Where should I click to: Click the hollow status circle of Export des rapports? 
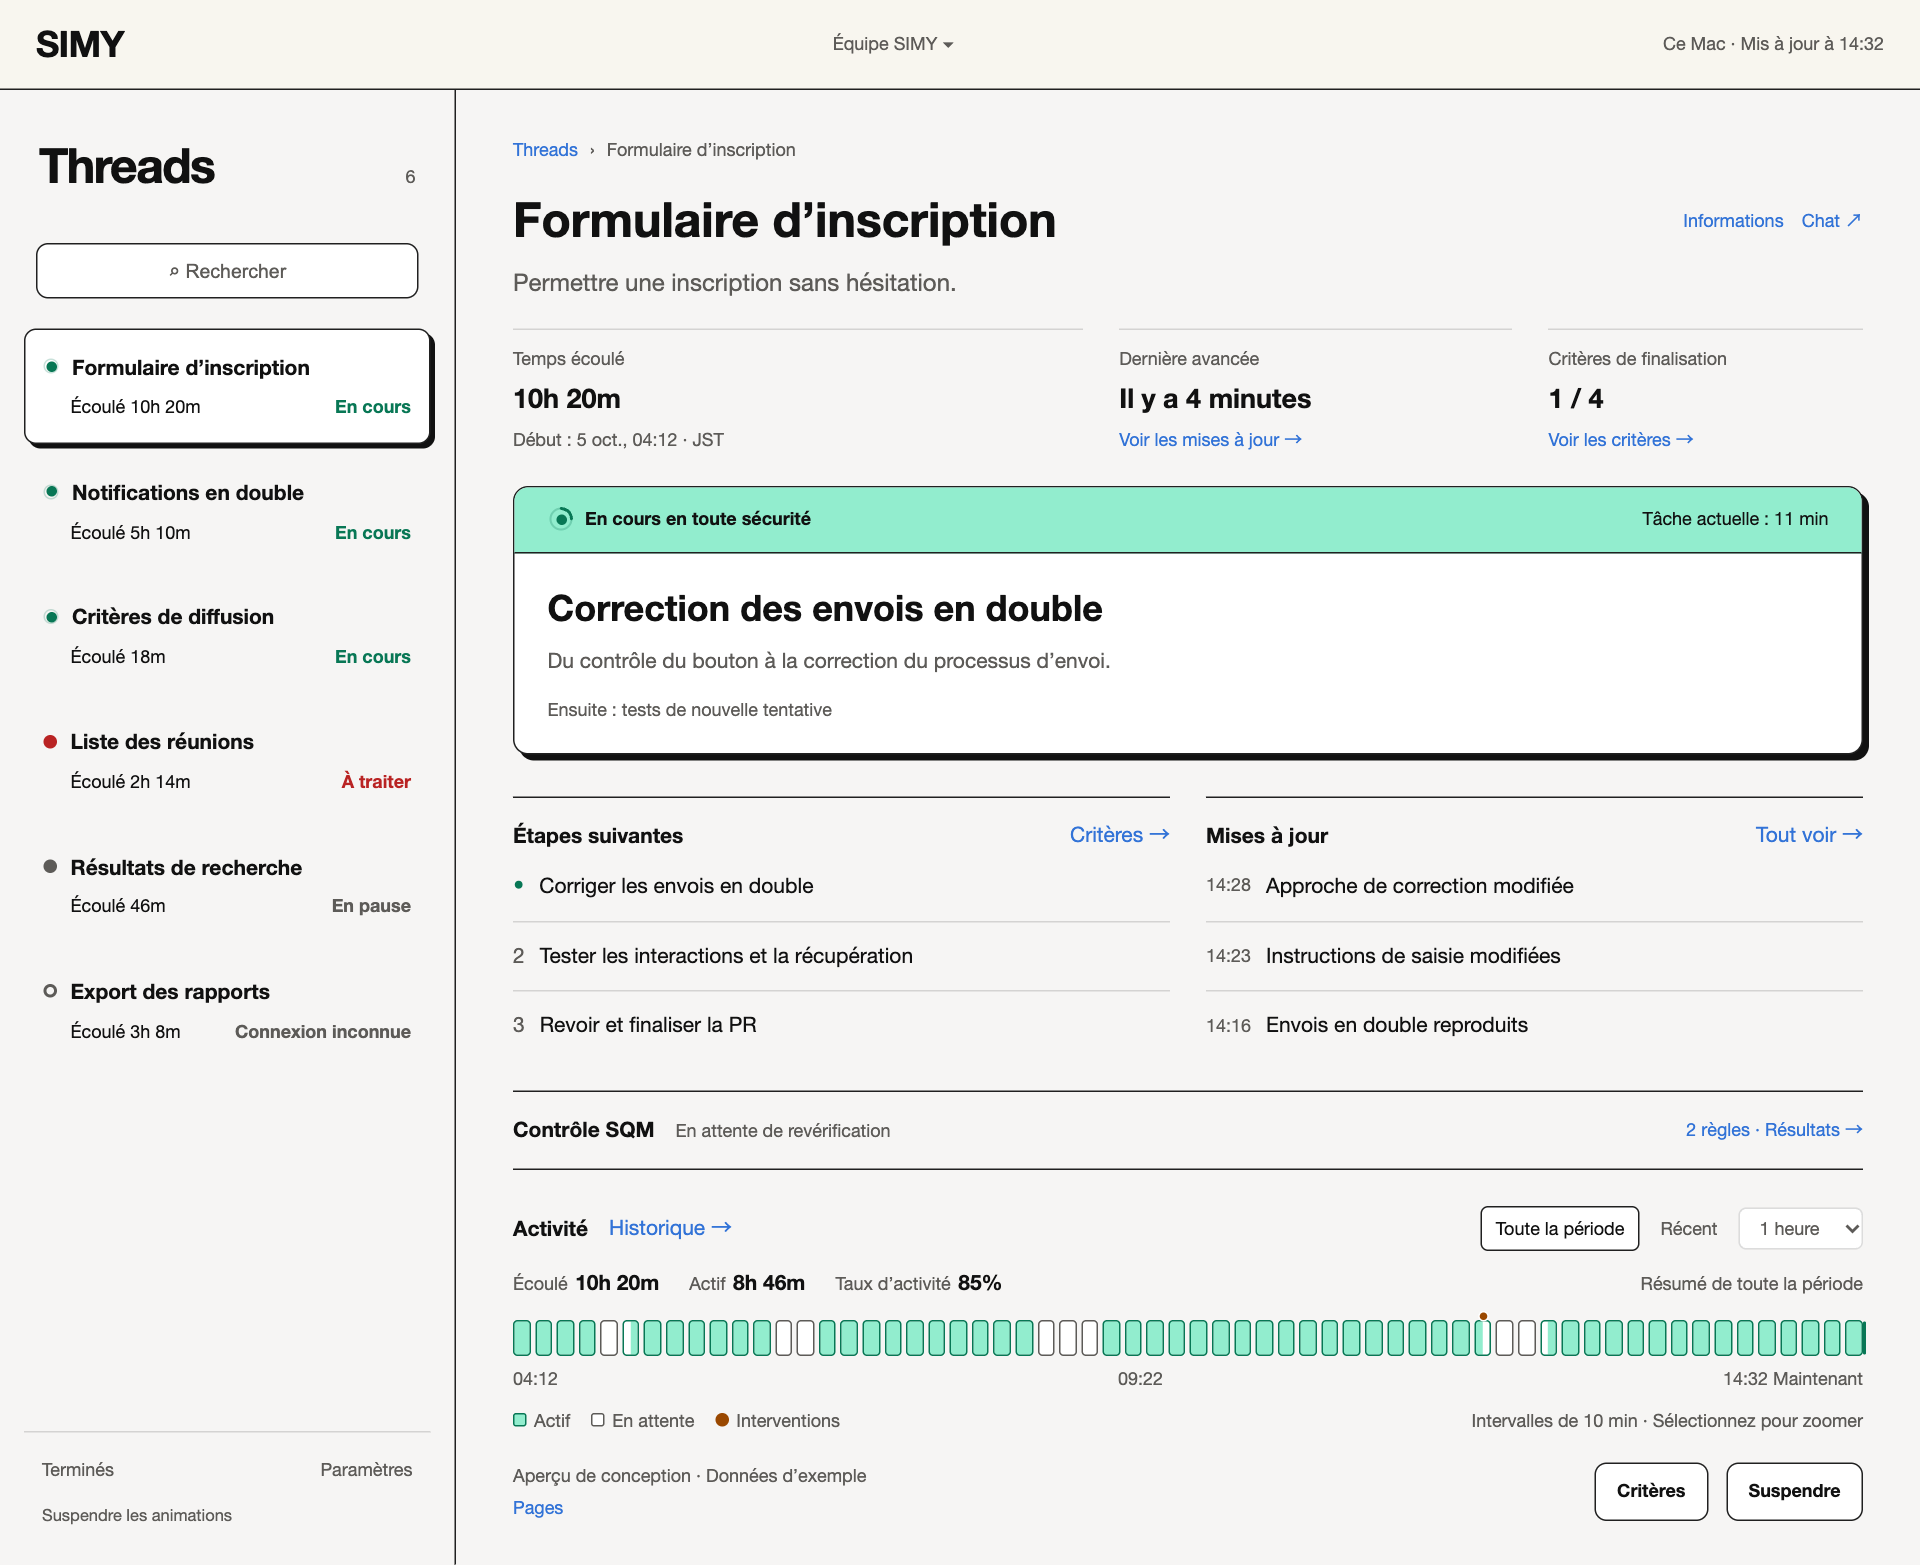[x=50, y=991]
